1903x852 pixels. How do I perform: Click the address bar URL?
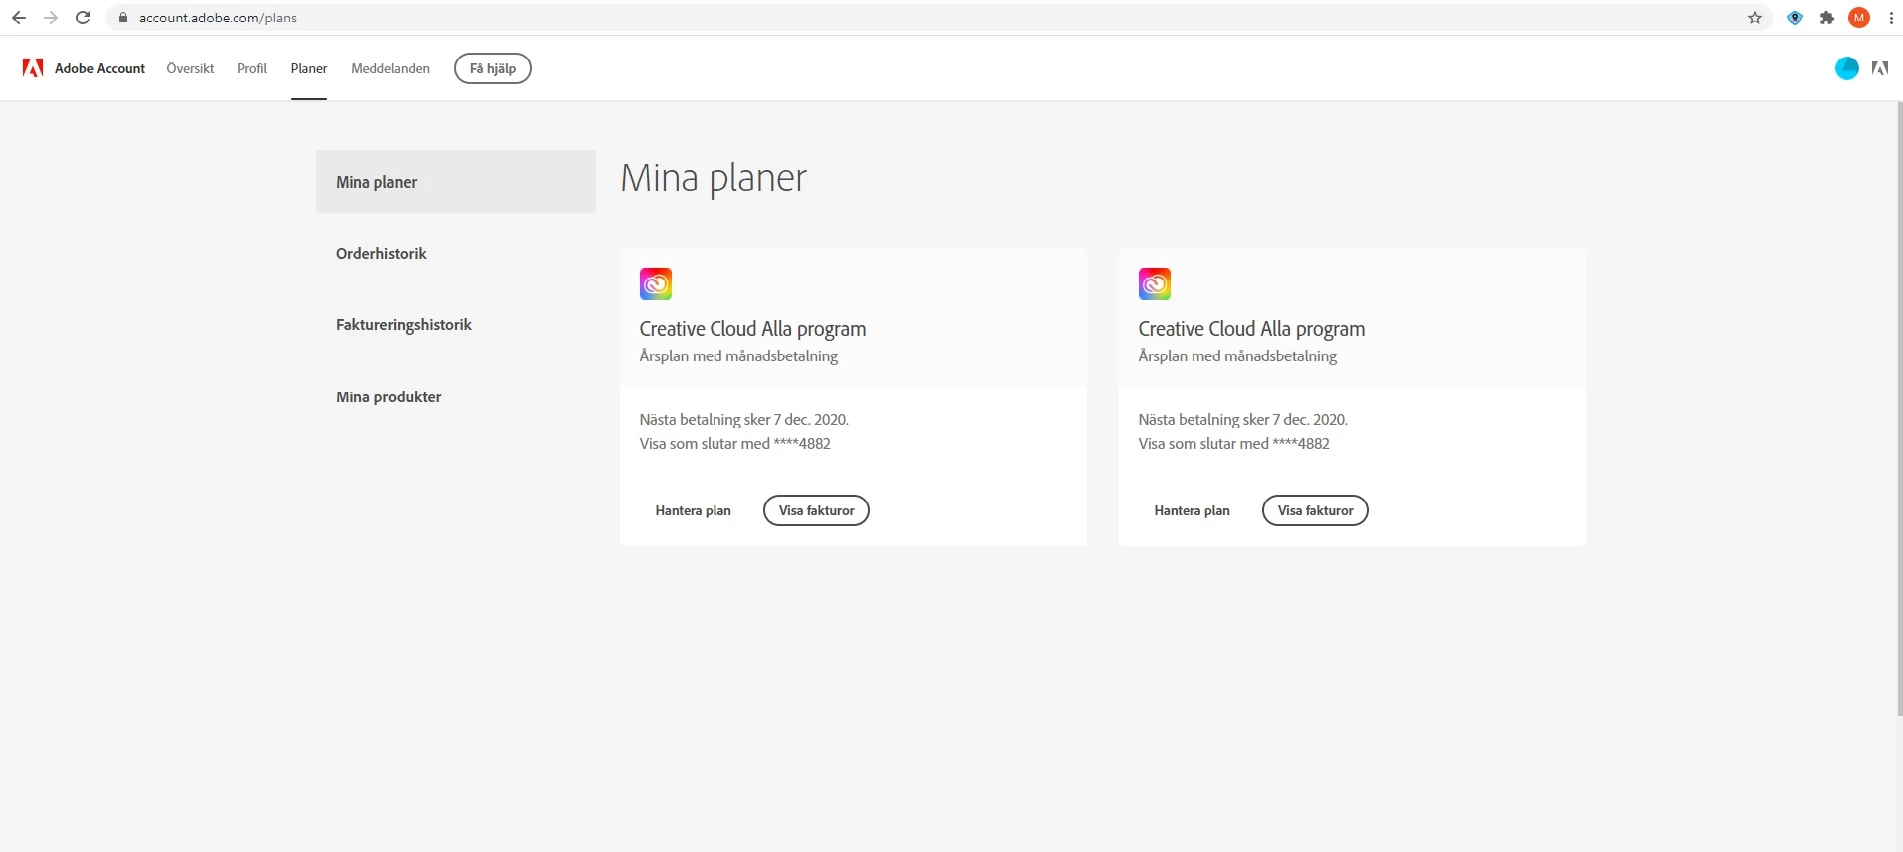218,18
